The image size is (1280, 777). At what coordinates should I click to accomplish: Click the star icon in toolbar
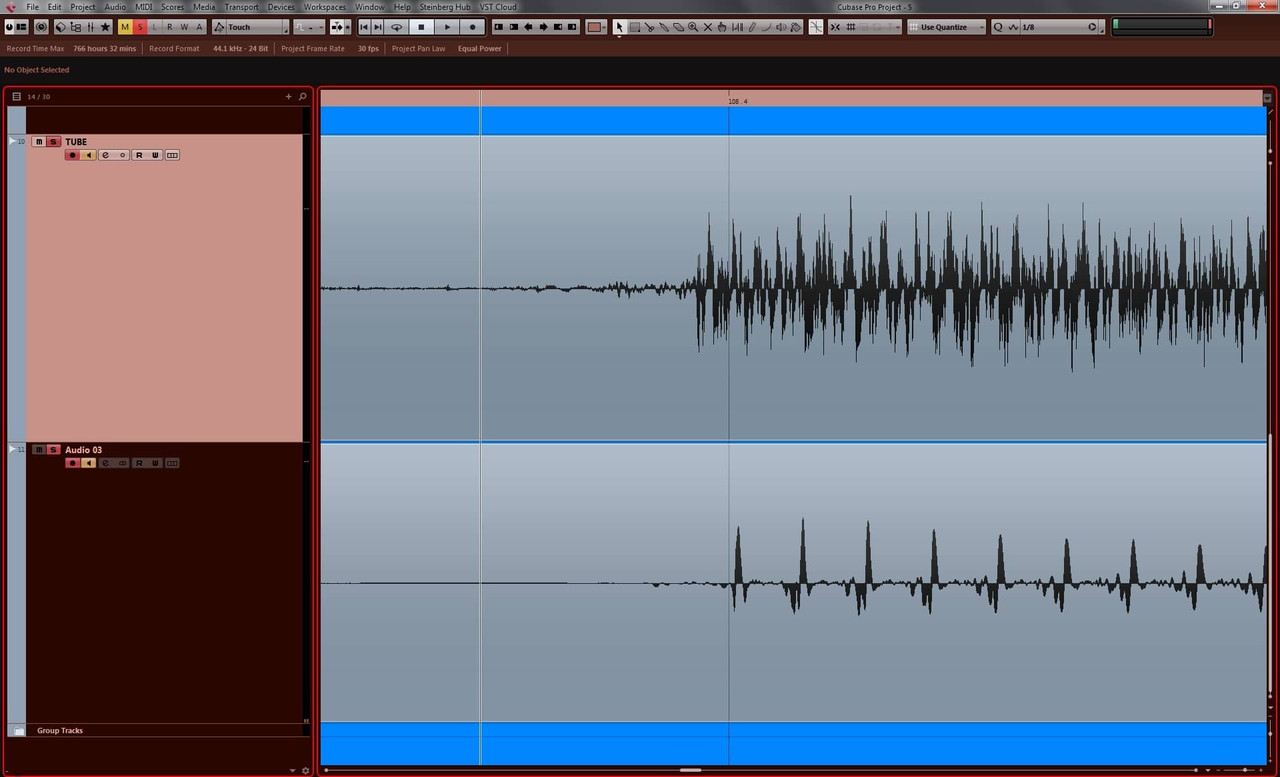click(x=105, y=27)
